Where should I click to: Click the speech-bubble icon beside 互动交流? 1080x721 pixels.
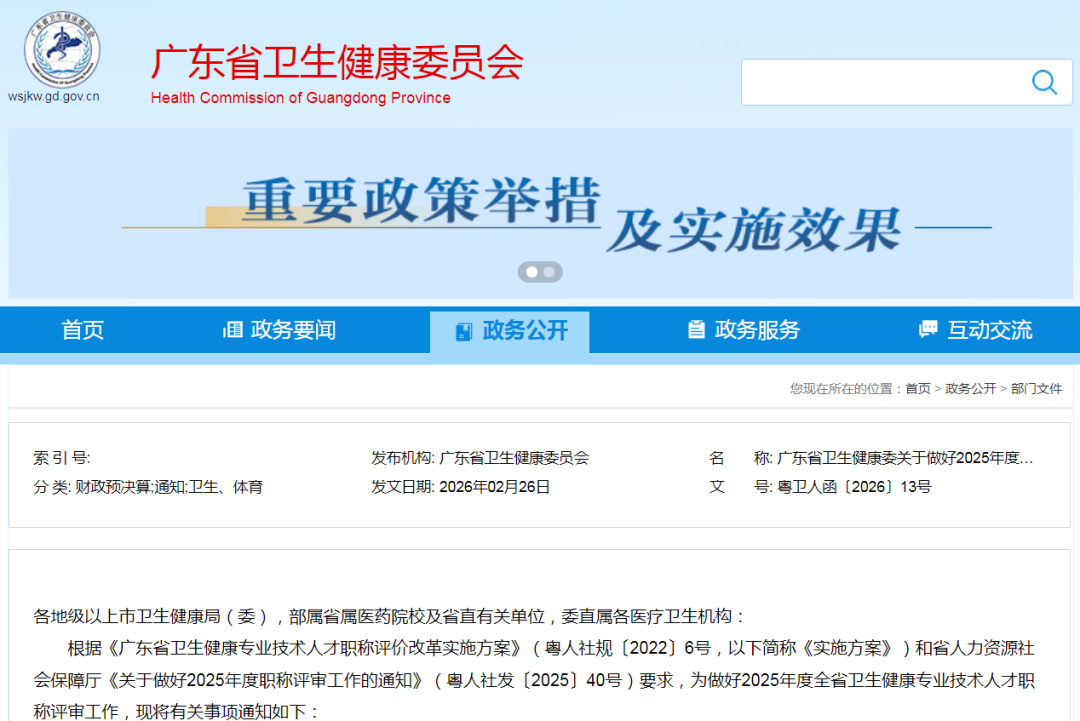(x=927, y=330)
